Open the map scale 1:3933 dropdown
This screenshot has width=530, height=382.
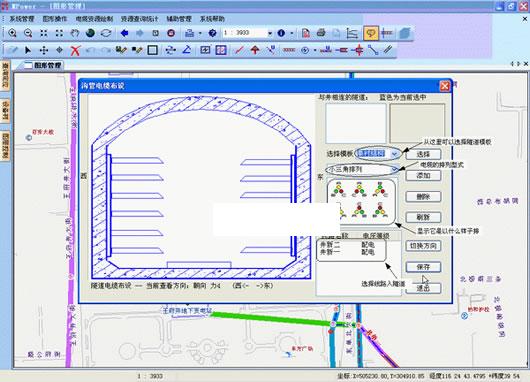(x=270, y=33)
